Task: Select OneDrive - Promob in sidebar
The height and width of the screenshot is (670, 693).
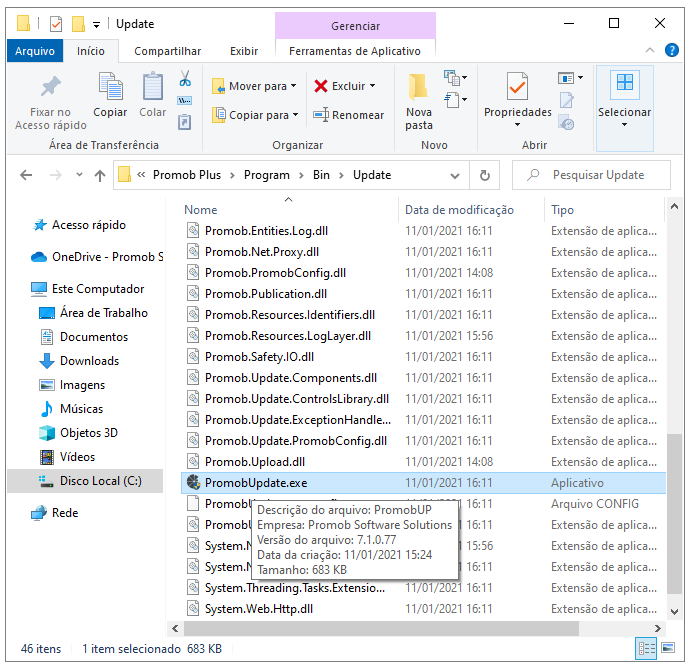Action: pyautogui.click(x=97, y=257)
